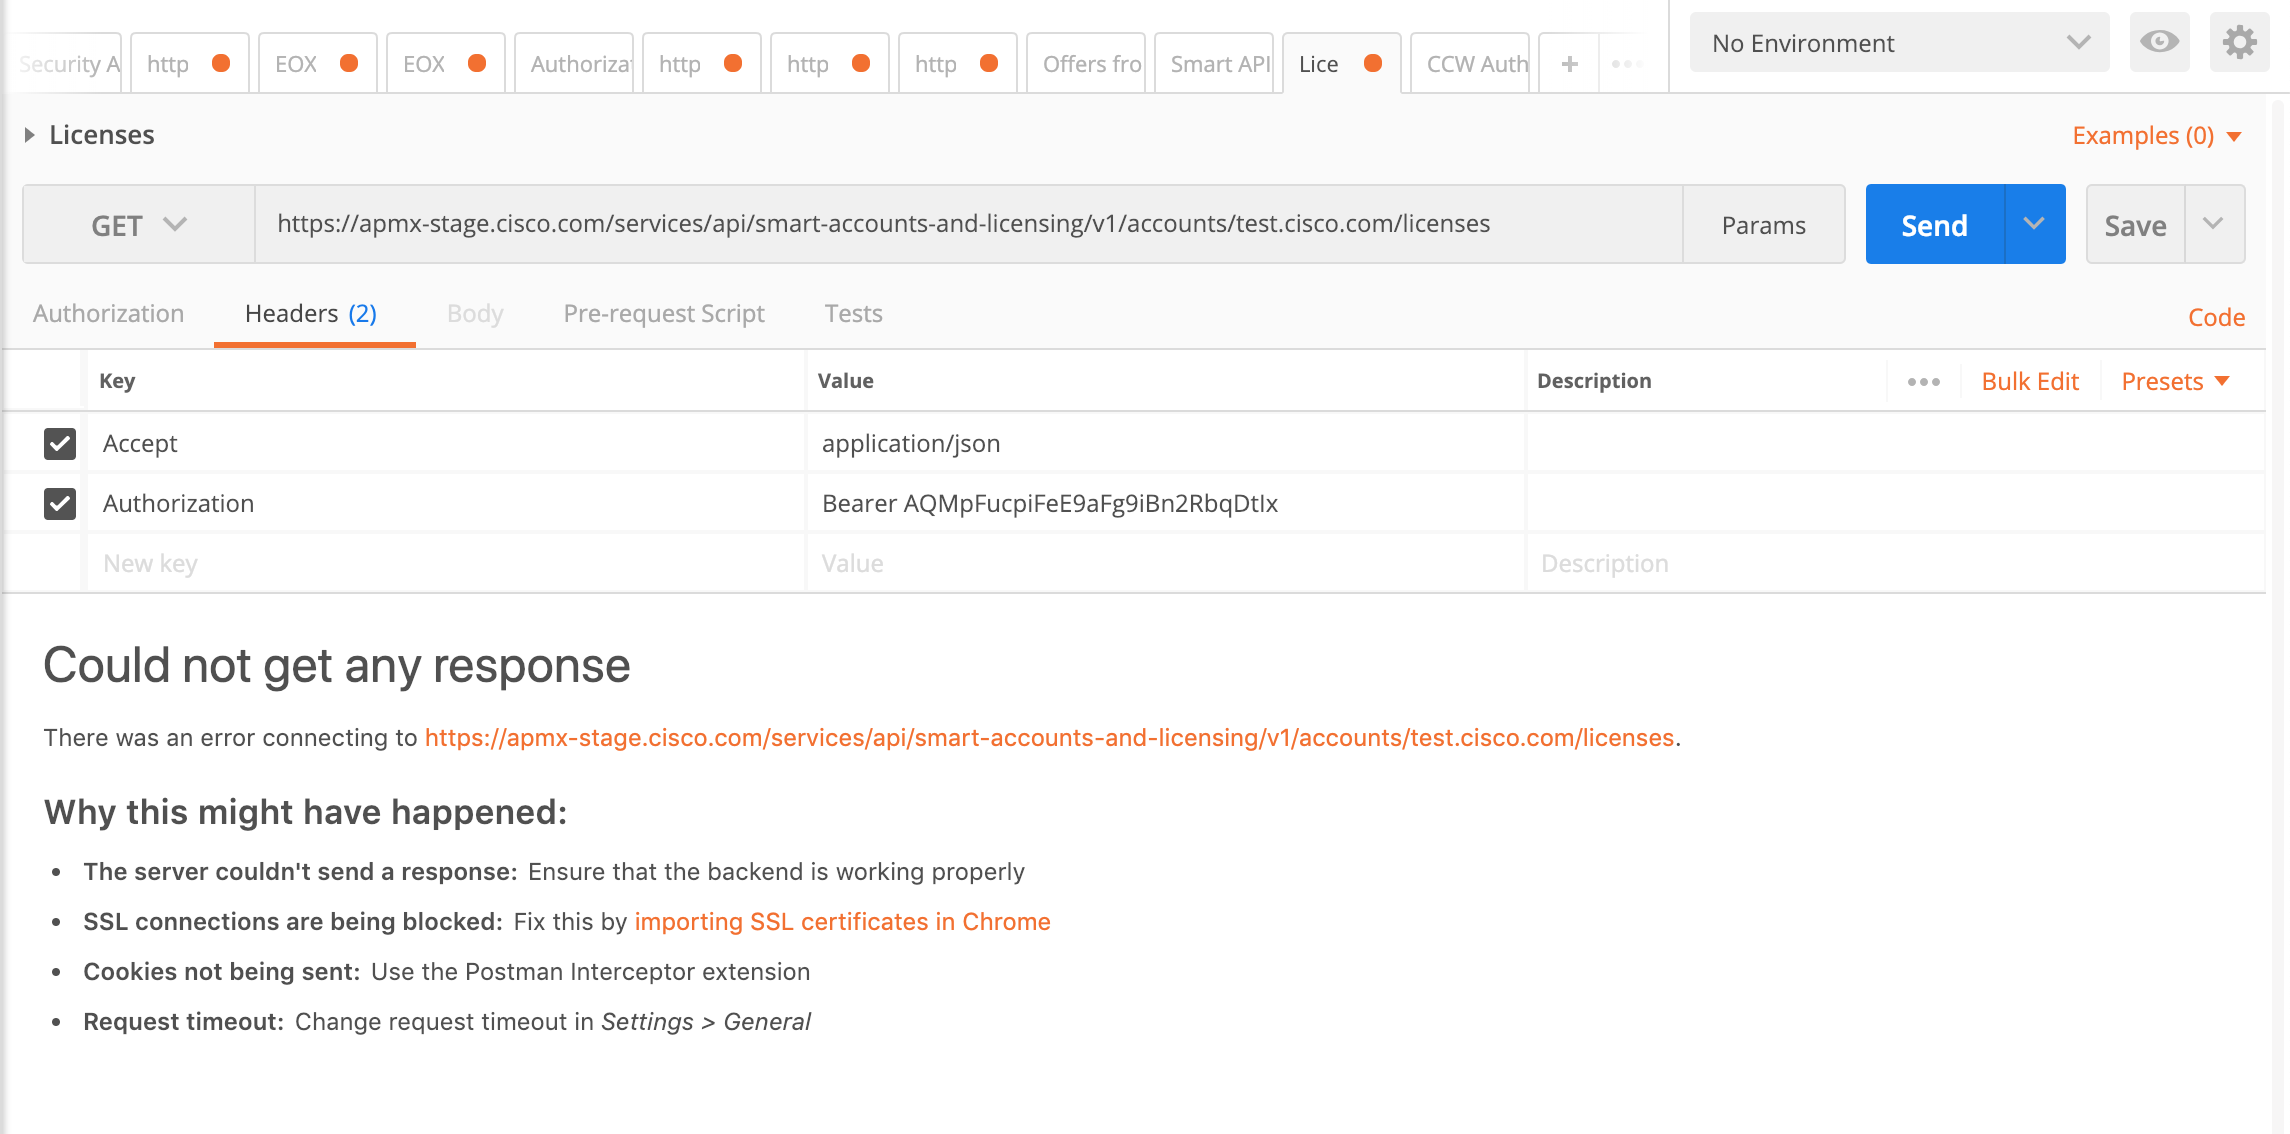Open the GET method dropdown
Viewport: 2290px width, 1134px height.
point(139,225)
